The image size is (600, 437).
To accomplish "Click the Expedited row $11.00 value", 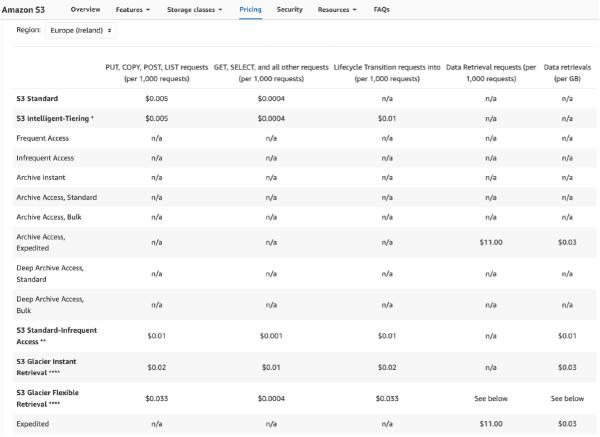I will (491, 424).
